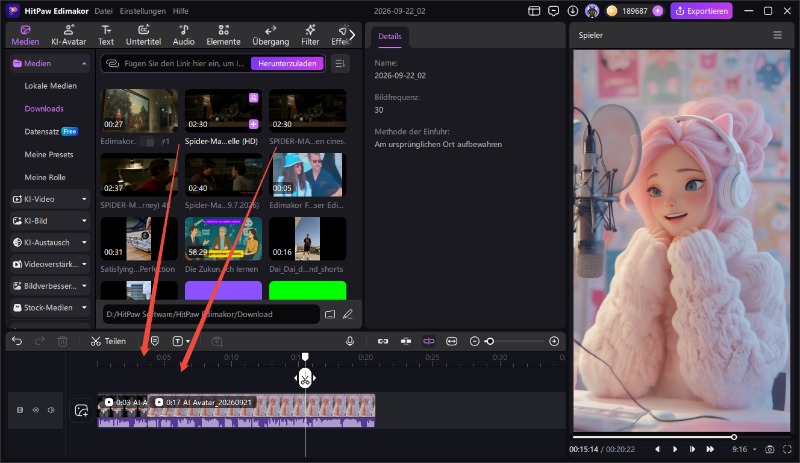Screen dimensions: 800x463
Task: Zoom out the timeline with minus
Action: (x=474, y=341)
